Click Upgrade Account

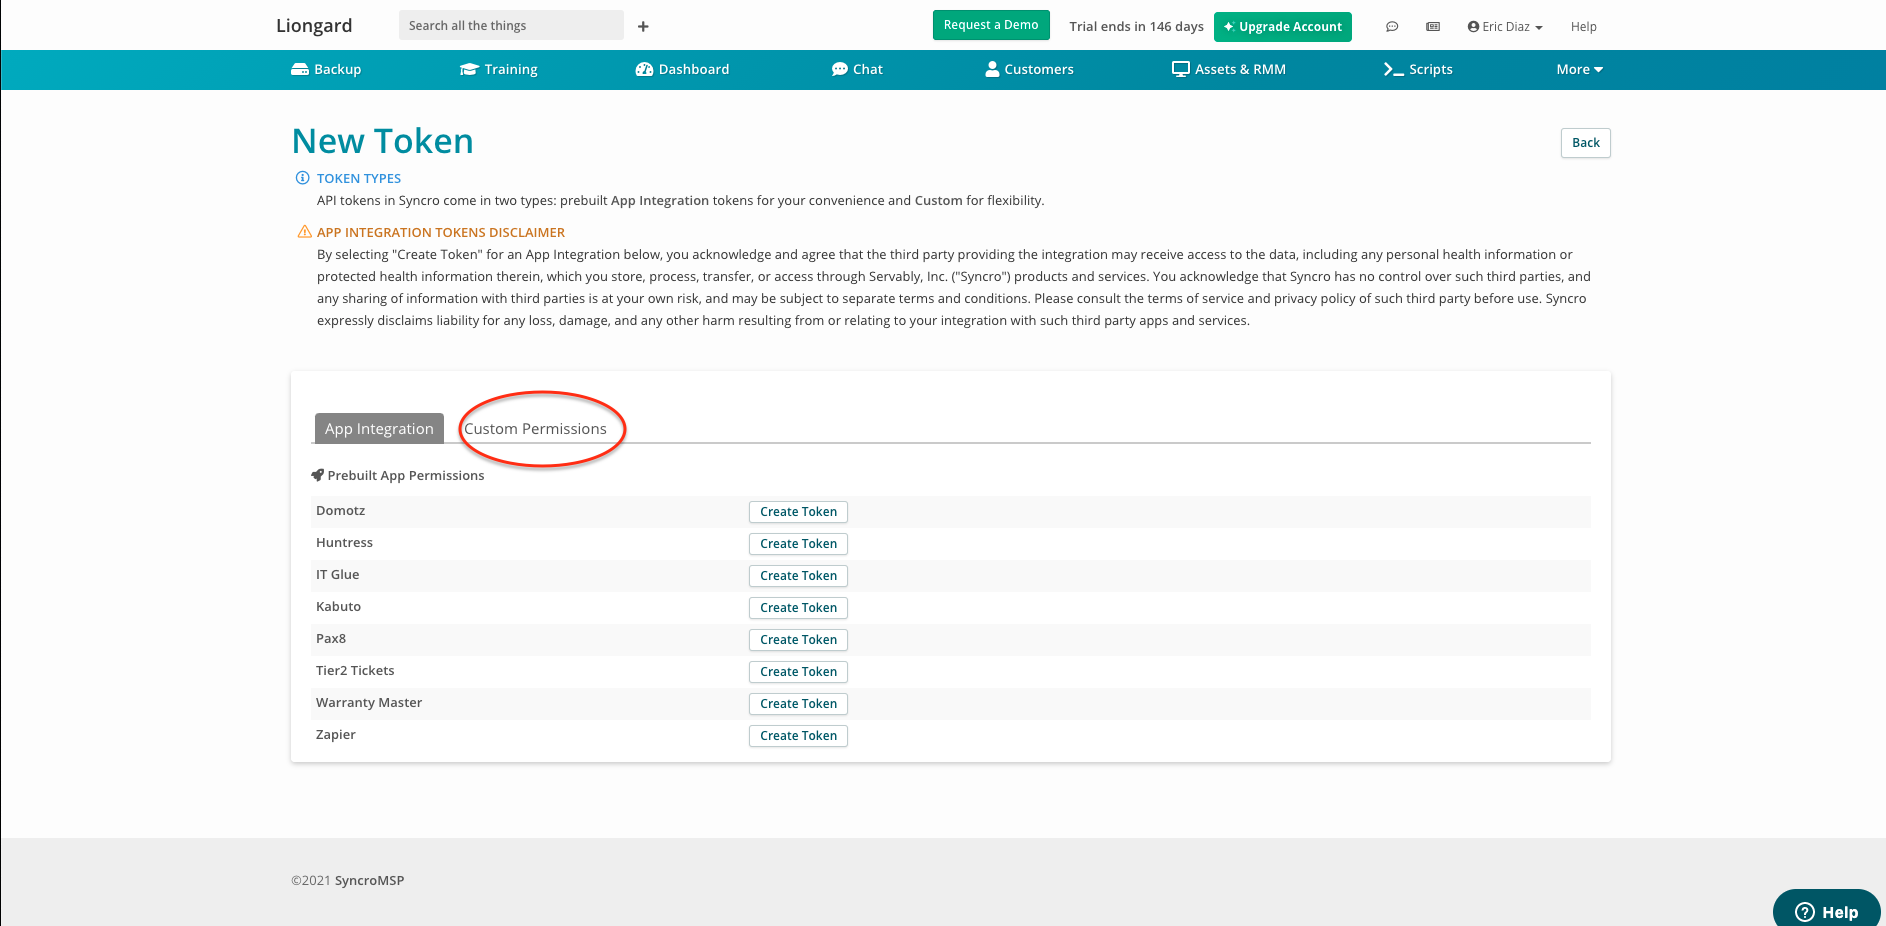click(1283, 27)
